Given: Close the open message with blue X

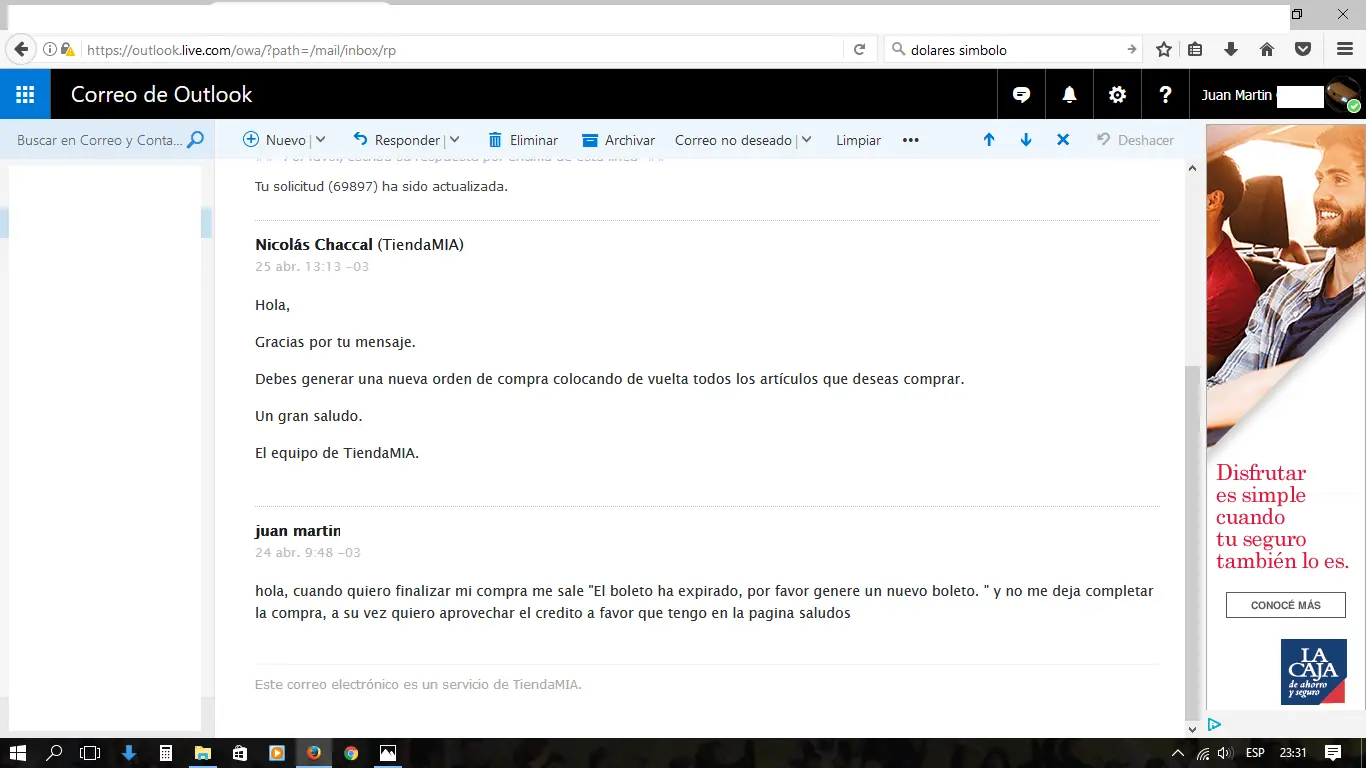Looking at the screenshot, I should 1063,140.
